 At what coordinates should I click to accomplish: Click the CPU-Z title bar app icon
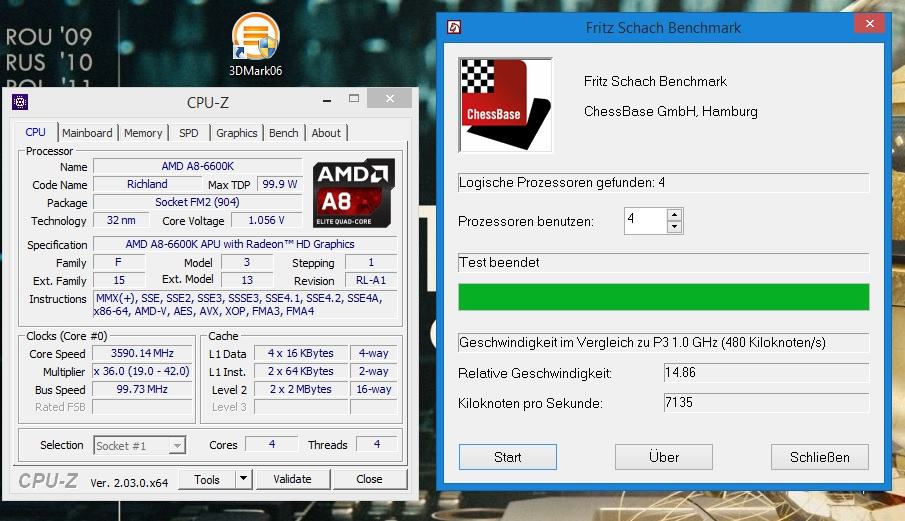pyautogui.click(x=20, y=103)
